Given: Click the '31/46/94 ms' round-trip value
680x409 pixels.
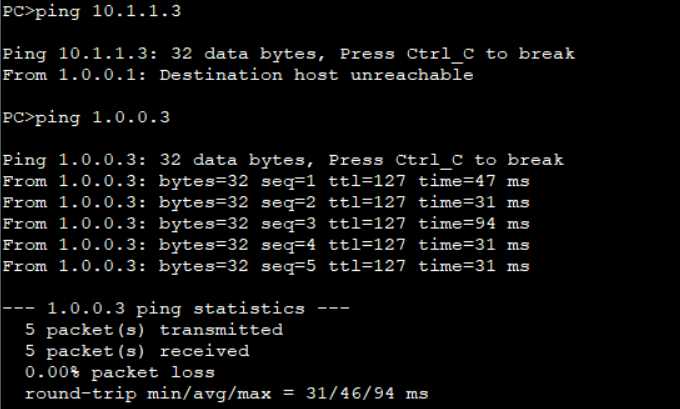Looking at the screenshot, I should click(x=367, y=394).
